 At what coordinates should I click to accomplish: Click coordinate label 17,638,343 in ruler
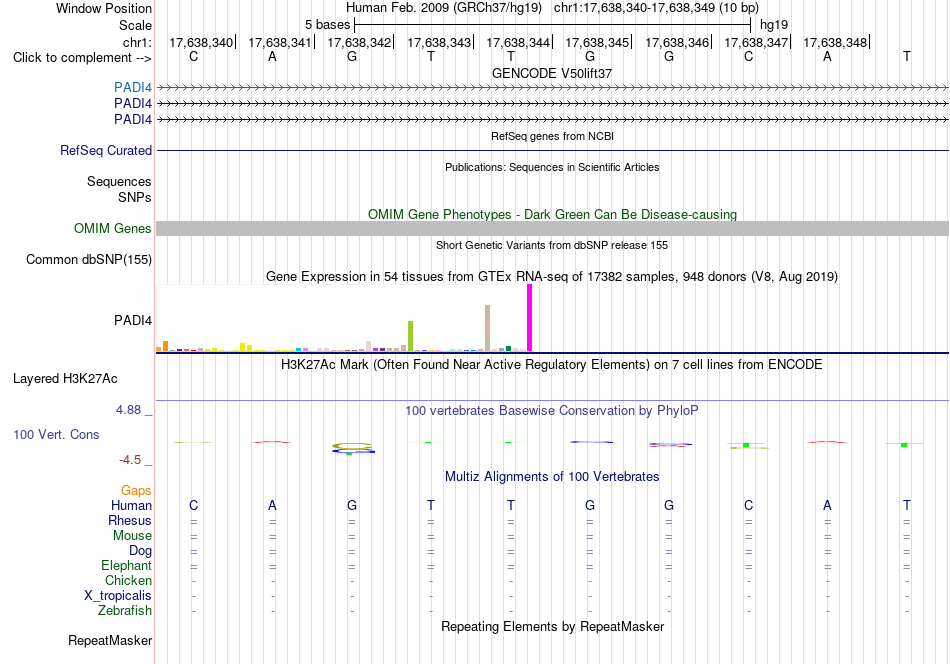439,42
